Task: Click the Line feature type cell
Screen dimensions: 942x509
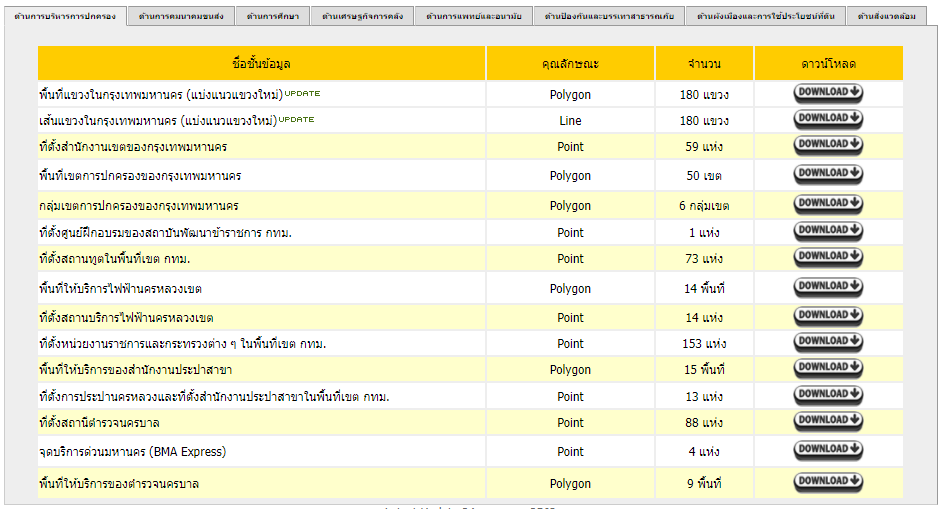Action: coord(570,121)
